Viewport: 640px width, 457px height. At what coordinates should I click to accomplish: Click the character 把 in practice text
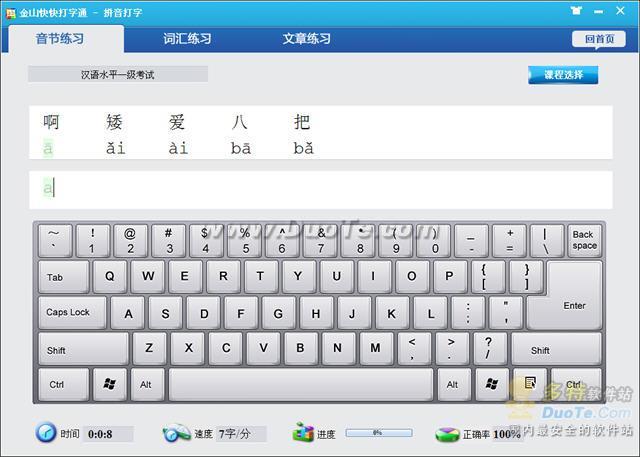302,122
